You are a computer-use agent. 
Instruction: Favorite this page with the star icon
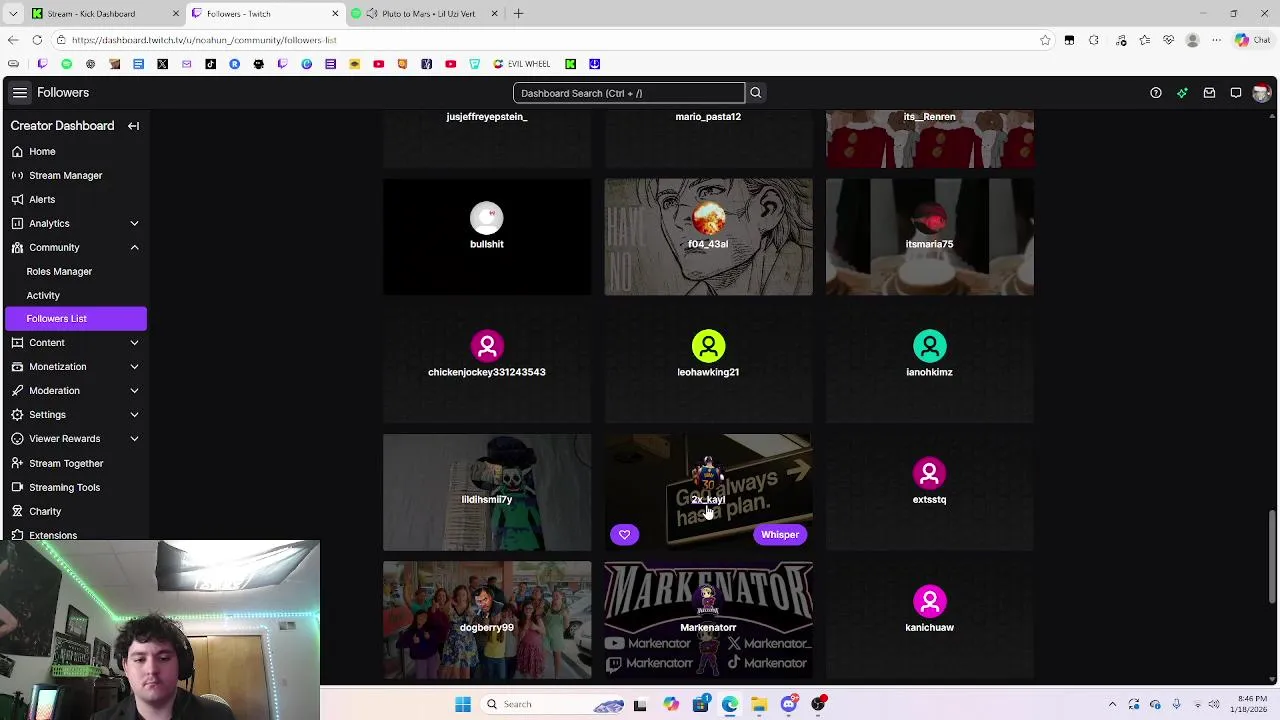tap(1045, 40)
